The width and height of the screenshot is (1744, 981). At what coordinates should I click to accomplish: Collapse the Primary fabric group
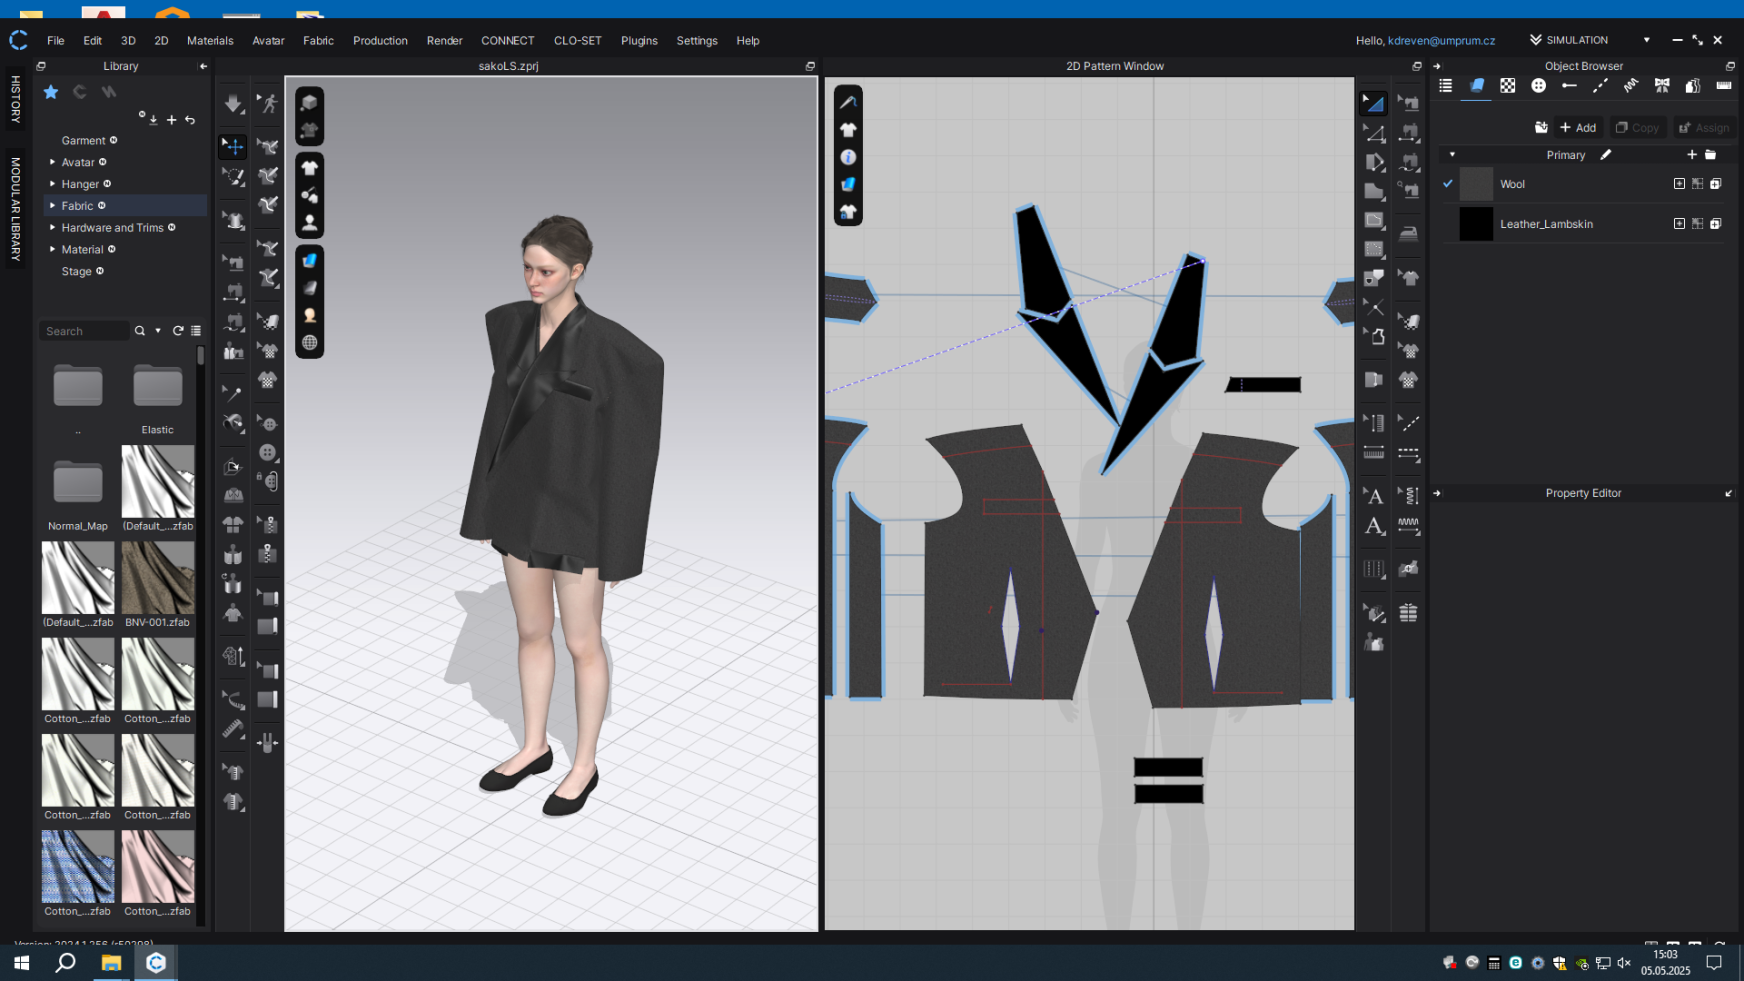point(1453,155)
